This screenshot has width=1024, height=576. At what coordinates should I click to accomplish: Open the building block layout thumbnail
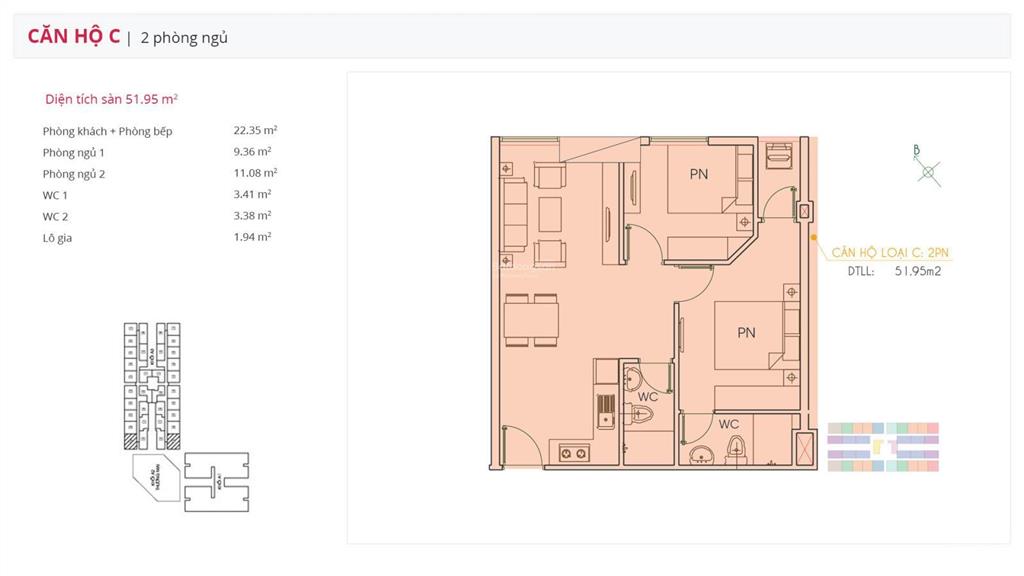tap(184, 415)
